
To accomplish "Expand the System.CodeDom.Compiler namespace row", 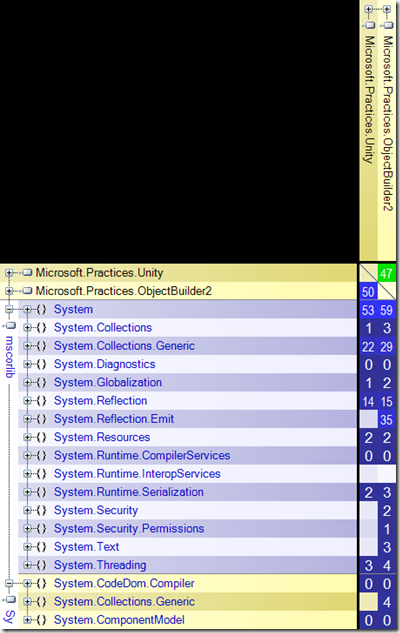I will click(27, 583).
